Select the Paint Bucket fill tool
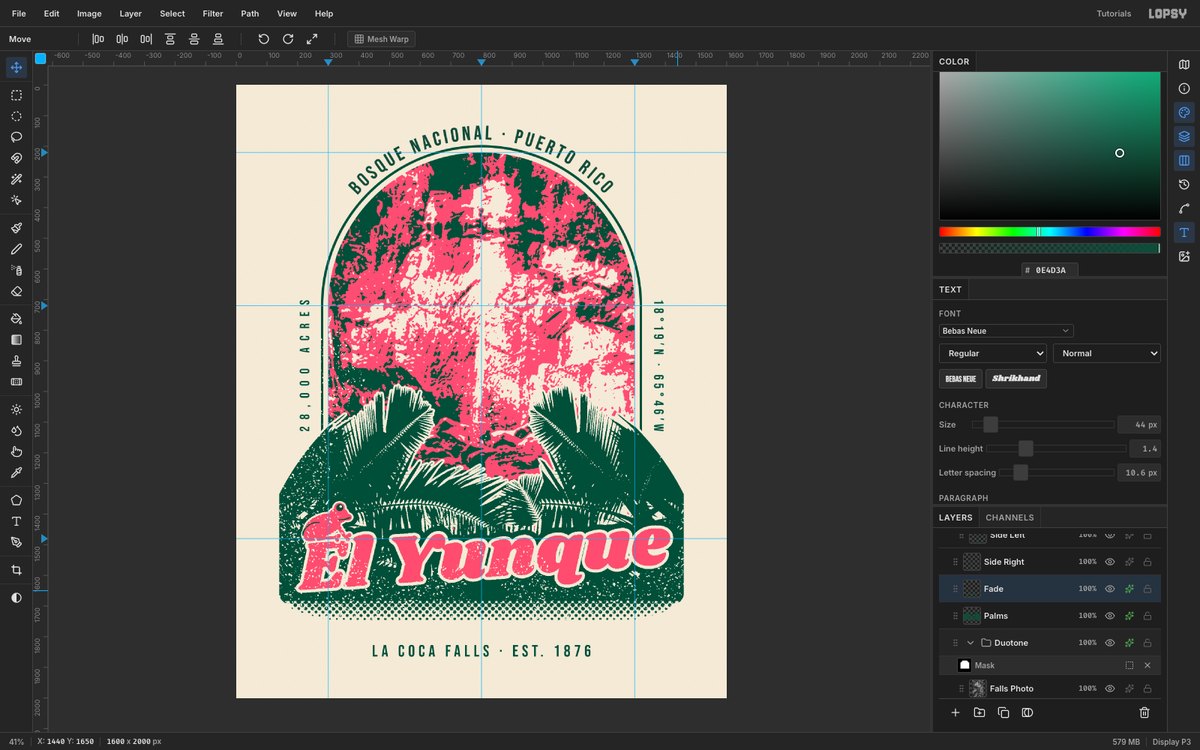The width and height of the screenshot is (1200, 750). pos(16,318)
